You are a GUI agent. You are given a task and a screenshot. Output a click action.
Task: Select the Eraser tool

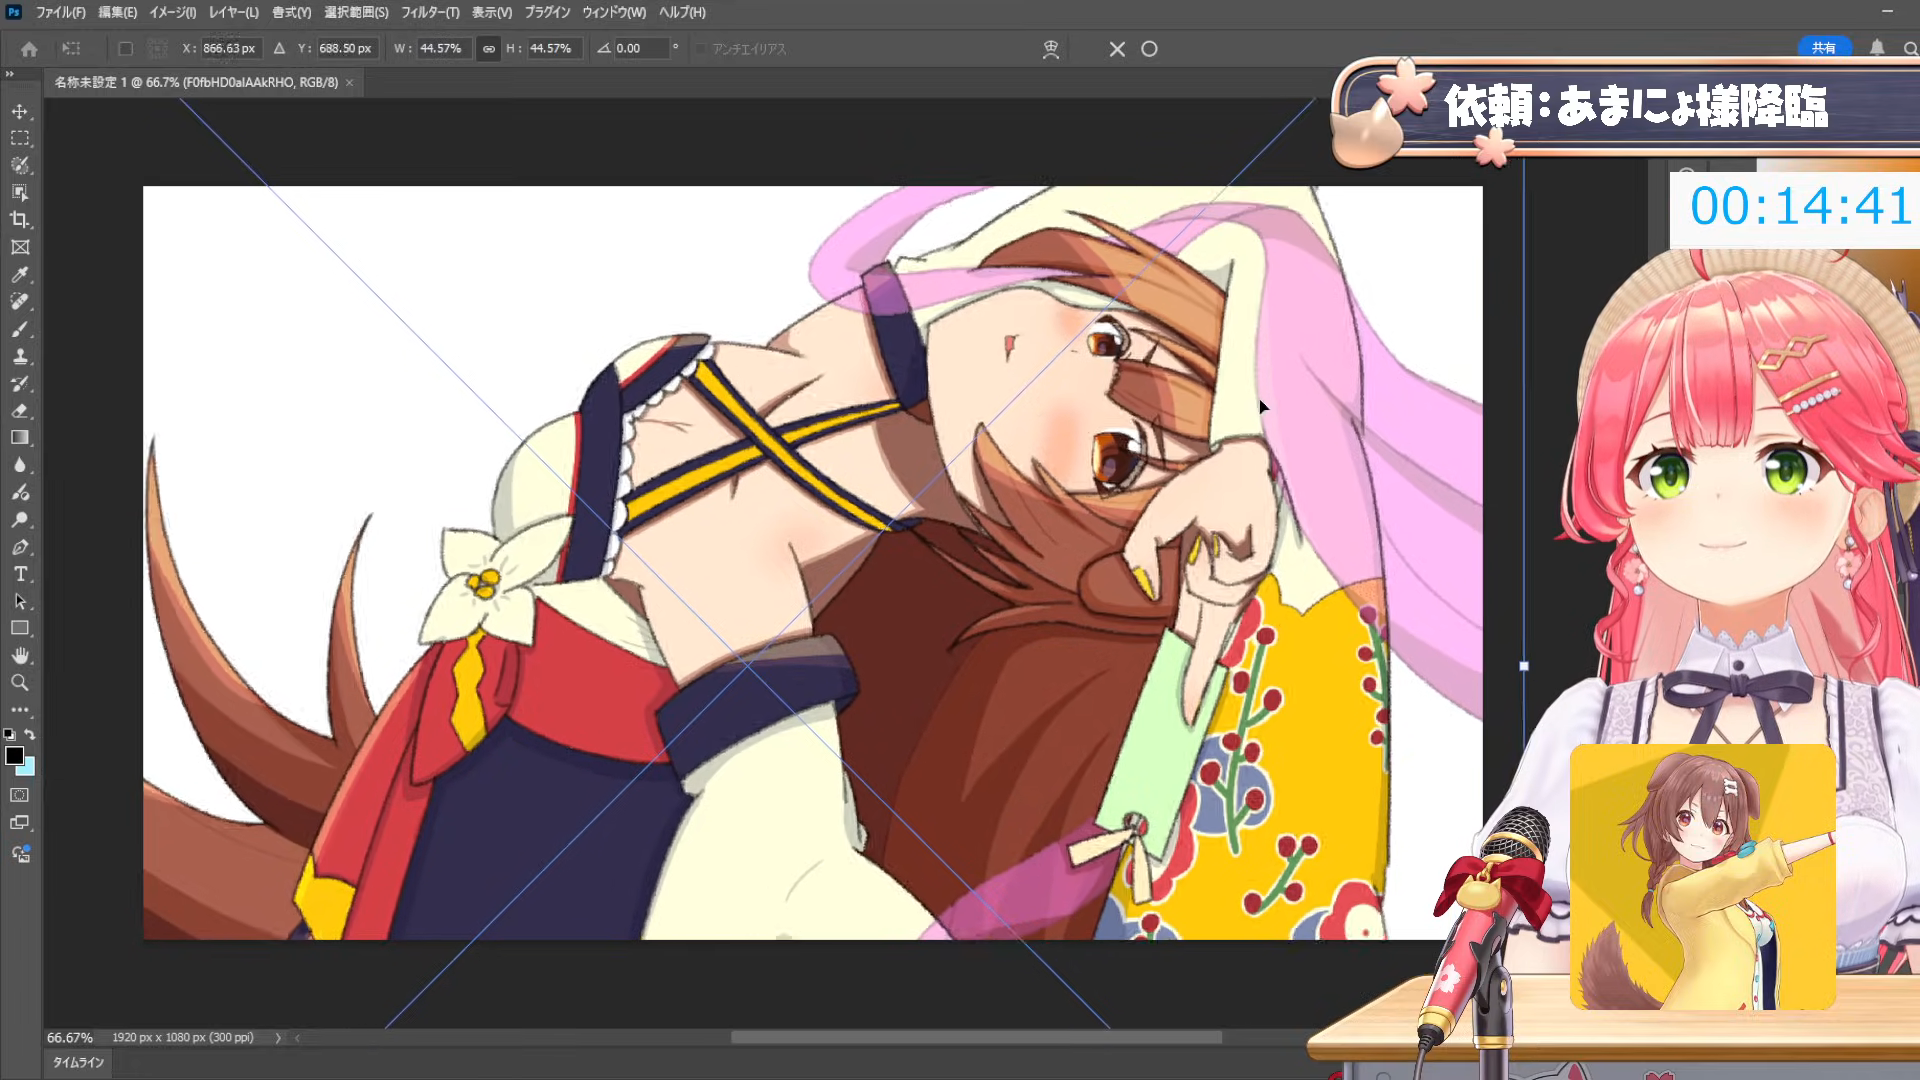(20, 410)
